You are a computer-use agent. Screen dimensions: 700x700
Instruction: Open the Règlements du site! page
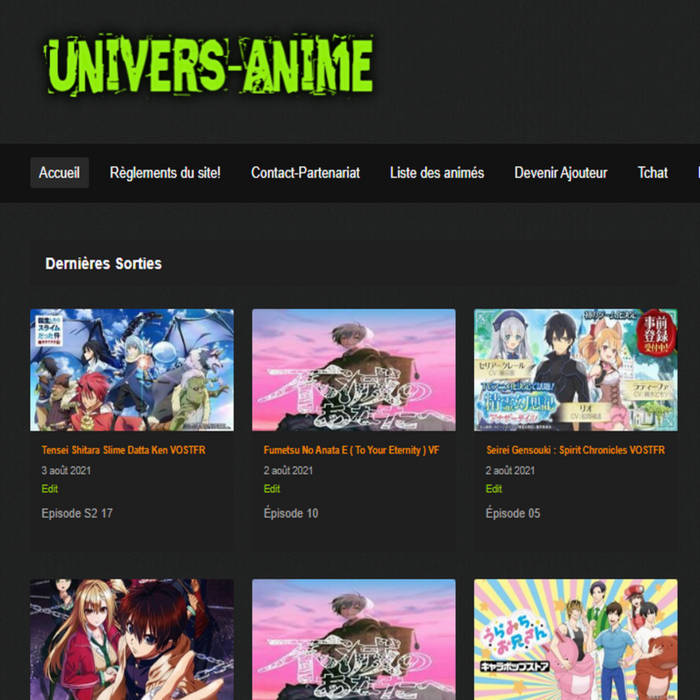pyautogui.click(x=165, y=173)
